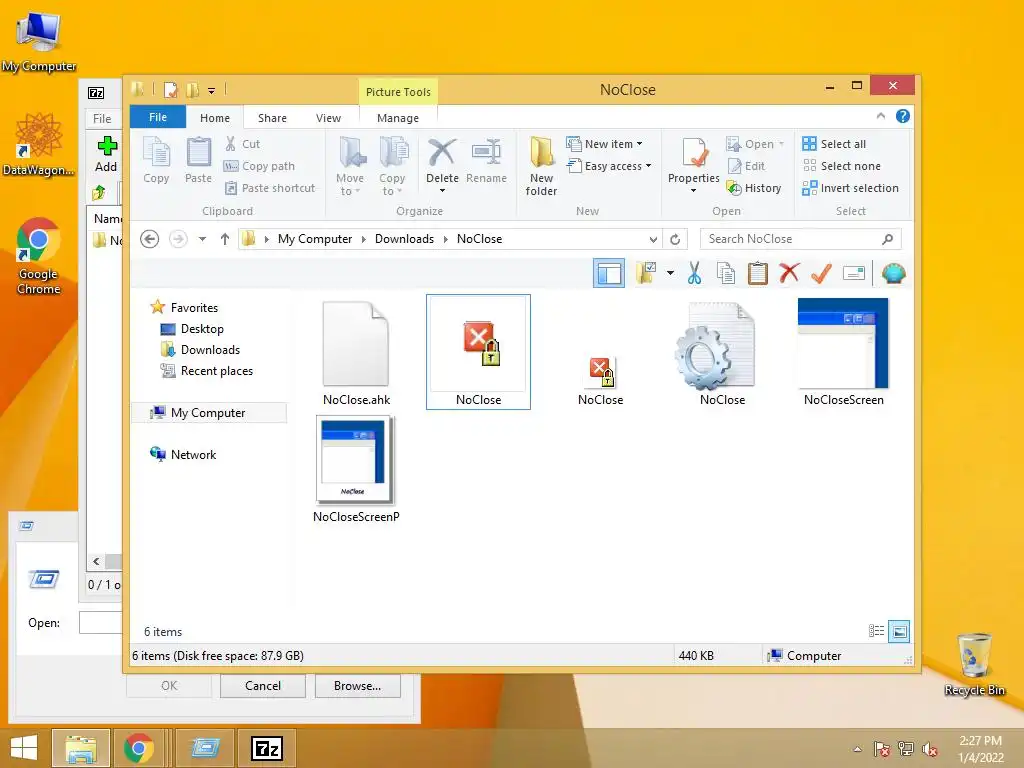Open the Properties dropdown arrow

click(694, 191)
